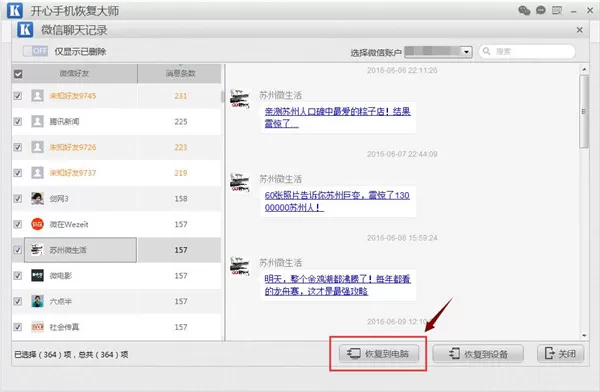
Task: Click the 关闭 button
Action: (x=561, y=353)
